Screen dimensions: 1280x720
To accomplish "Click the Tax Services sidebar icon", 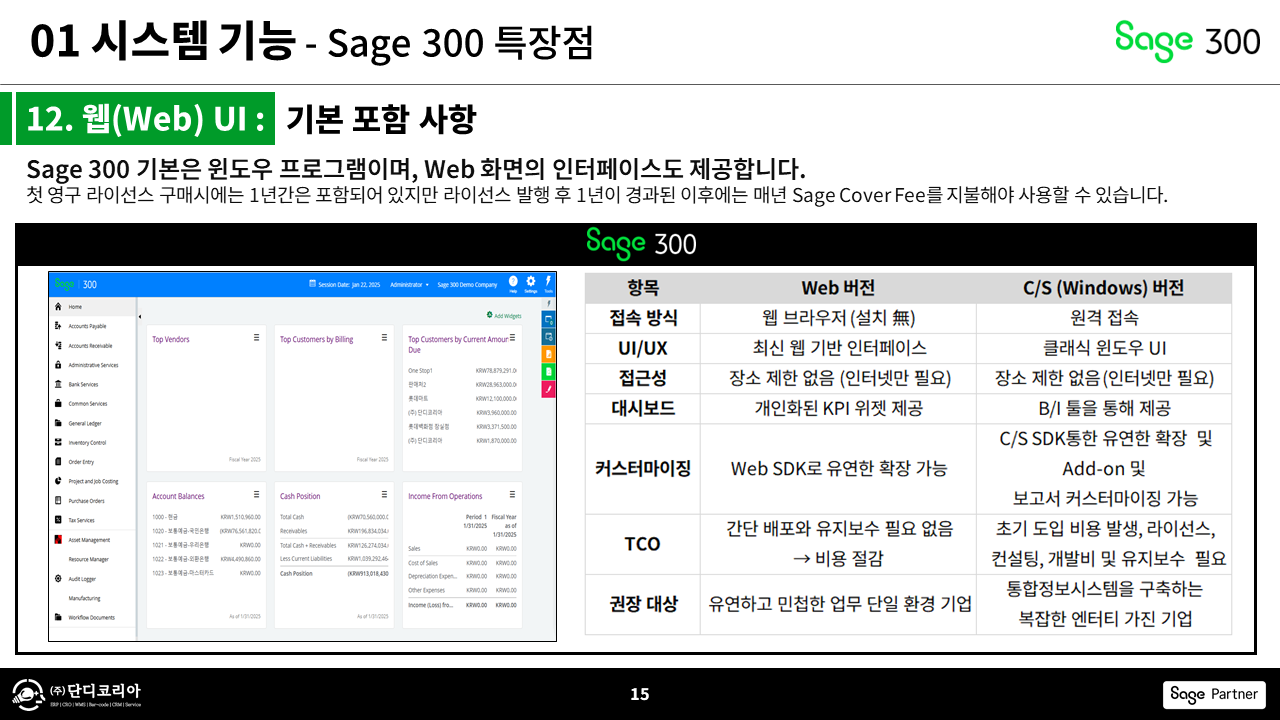I will pyautogui.click(x=58, y=520).
